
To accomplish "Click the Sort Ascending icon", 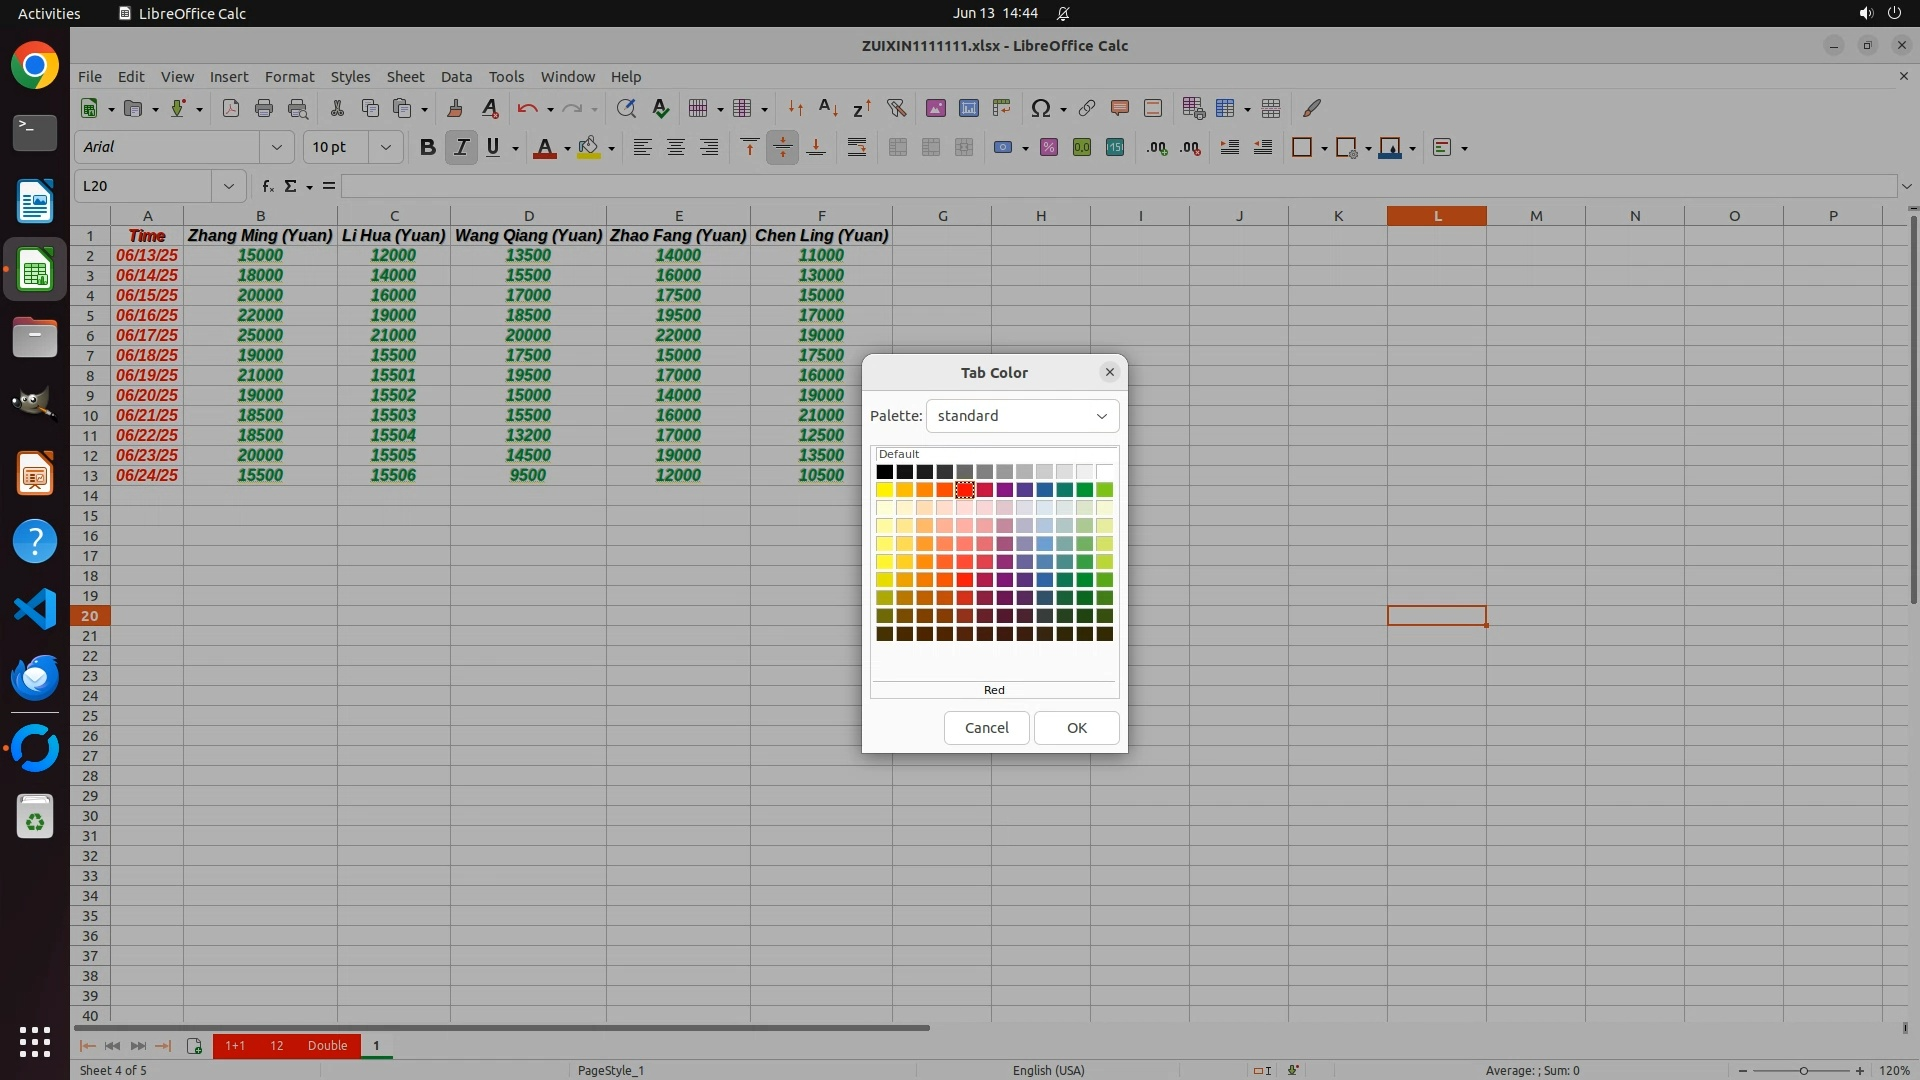I will (x=828, y=108).
